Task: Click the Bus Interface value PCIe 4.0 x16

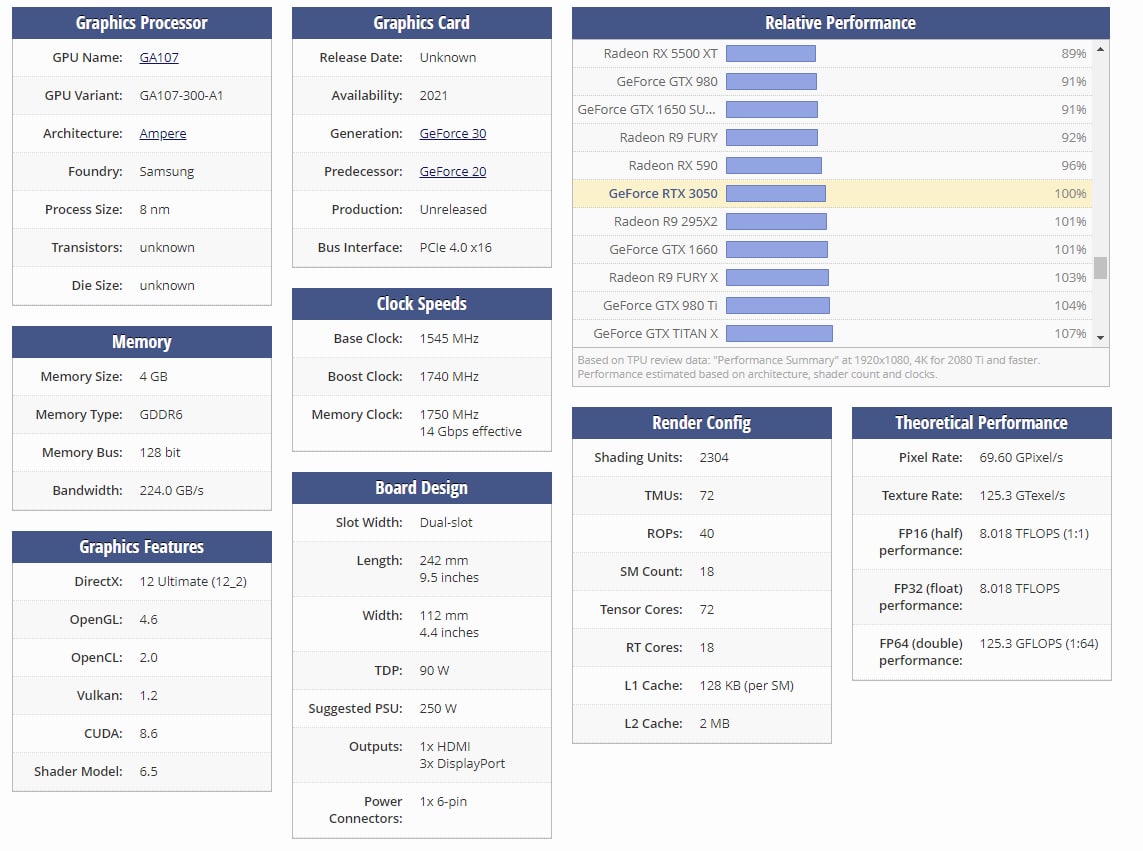Action: coord(456,247)
